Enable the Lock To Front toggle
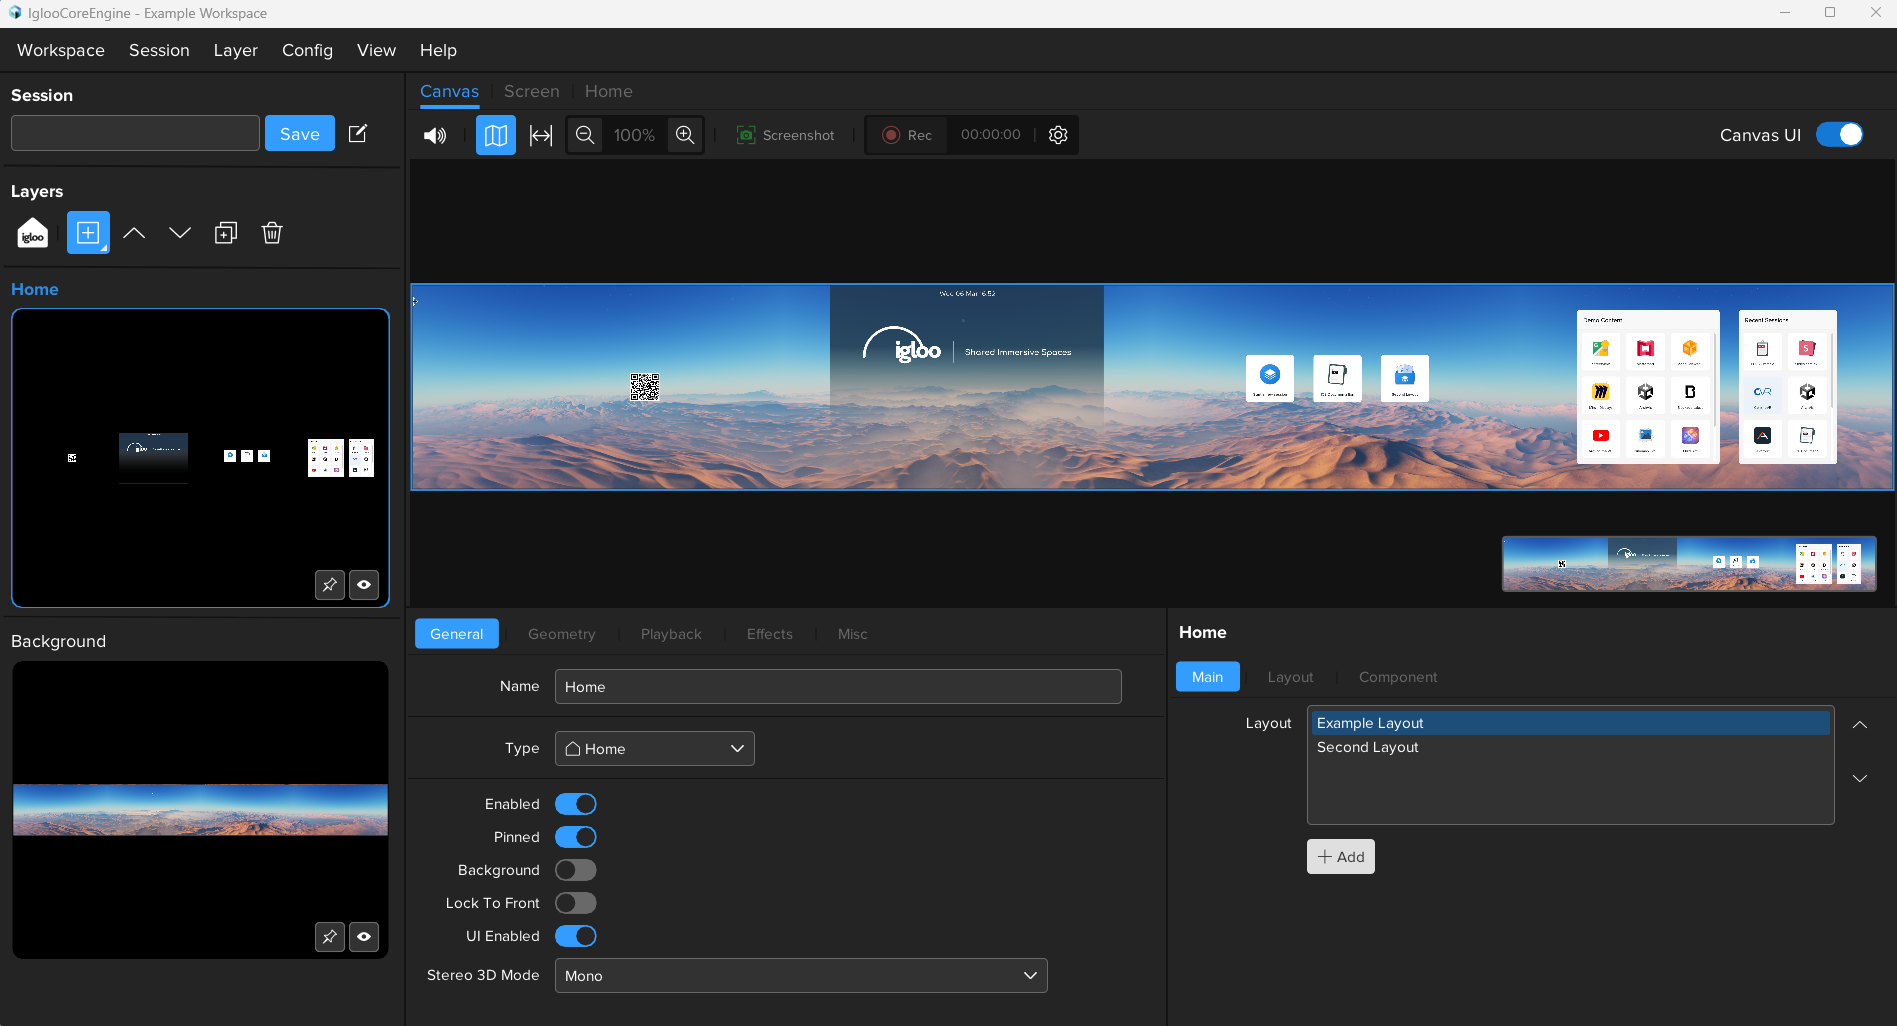 [x=575, y=902]
